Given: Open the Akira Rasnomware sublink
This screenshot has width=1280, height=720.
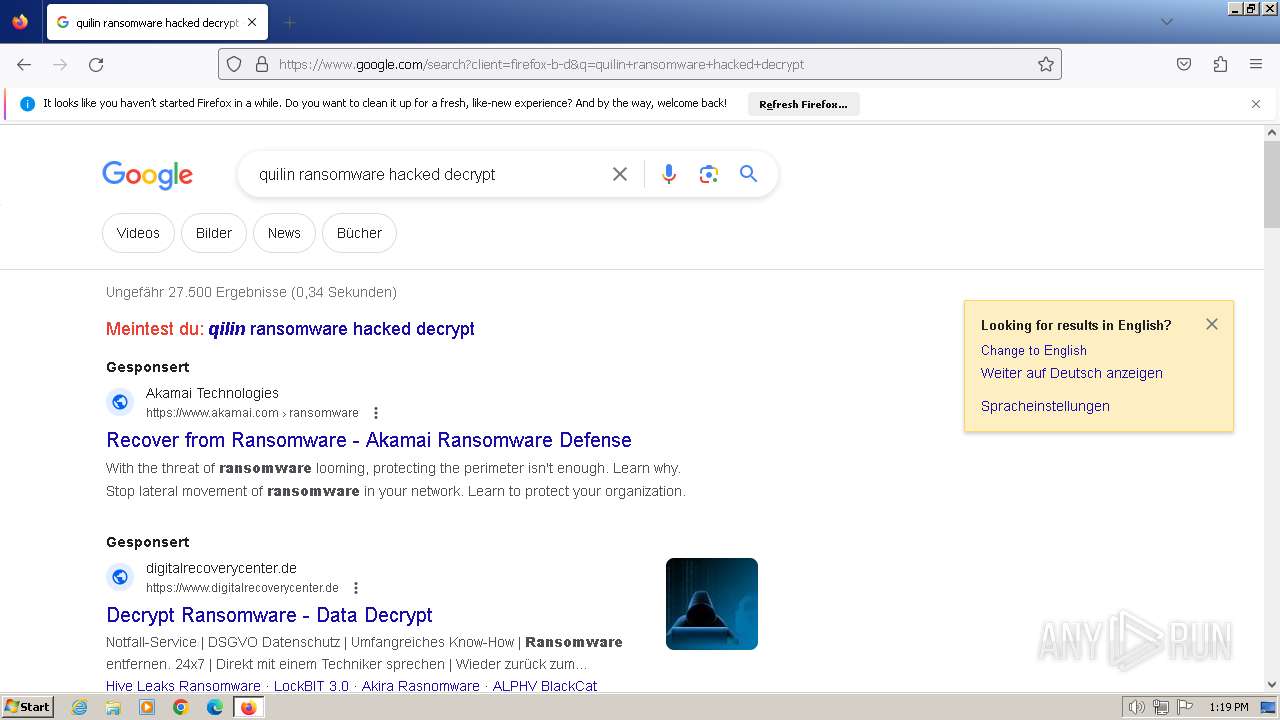Looking at the screenshot, I should 421,686.
